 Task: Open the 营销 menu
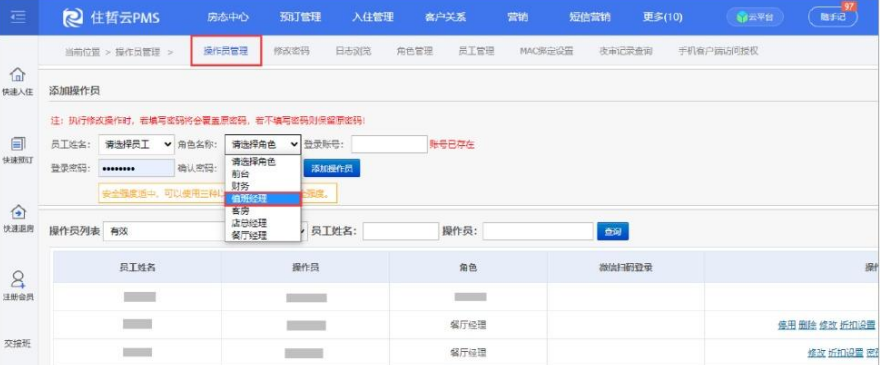pos(517,17)
